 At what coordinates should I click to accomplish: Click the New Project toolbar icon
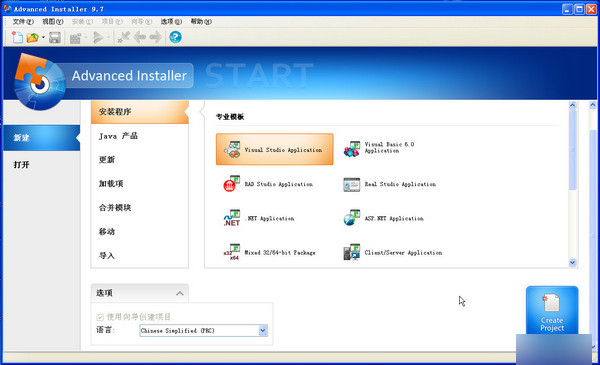17,37
